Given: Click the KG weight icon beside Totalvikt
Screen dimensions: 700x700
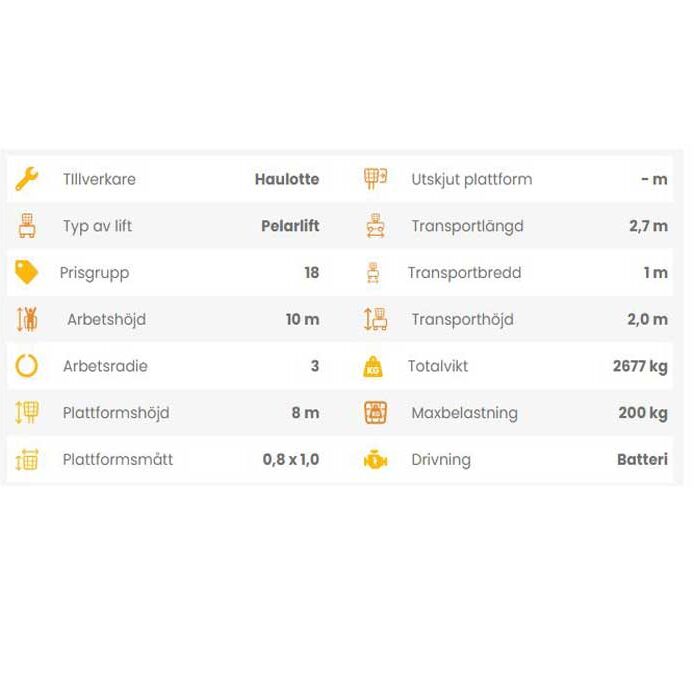Looking at the screenshot, I should tap(373, 367).
